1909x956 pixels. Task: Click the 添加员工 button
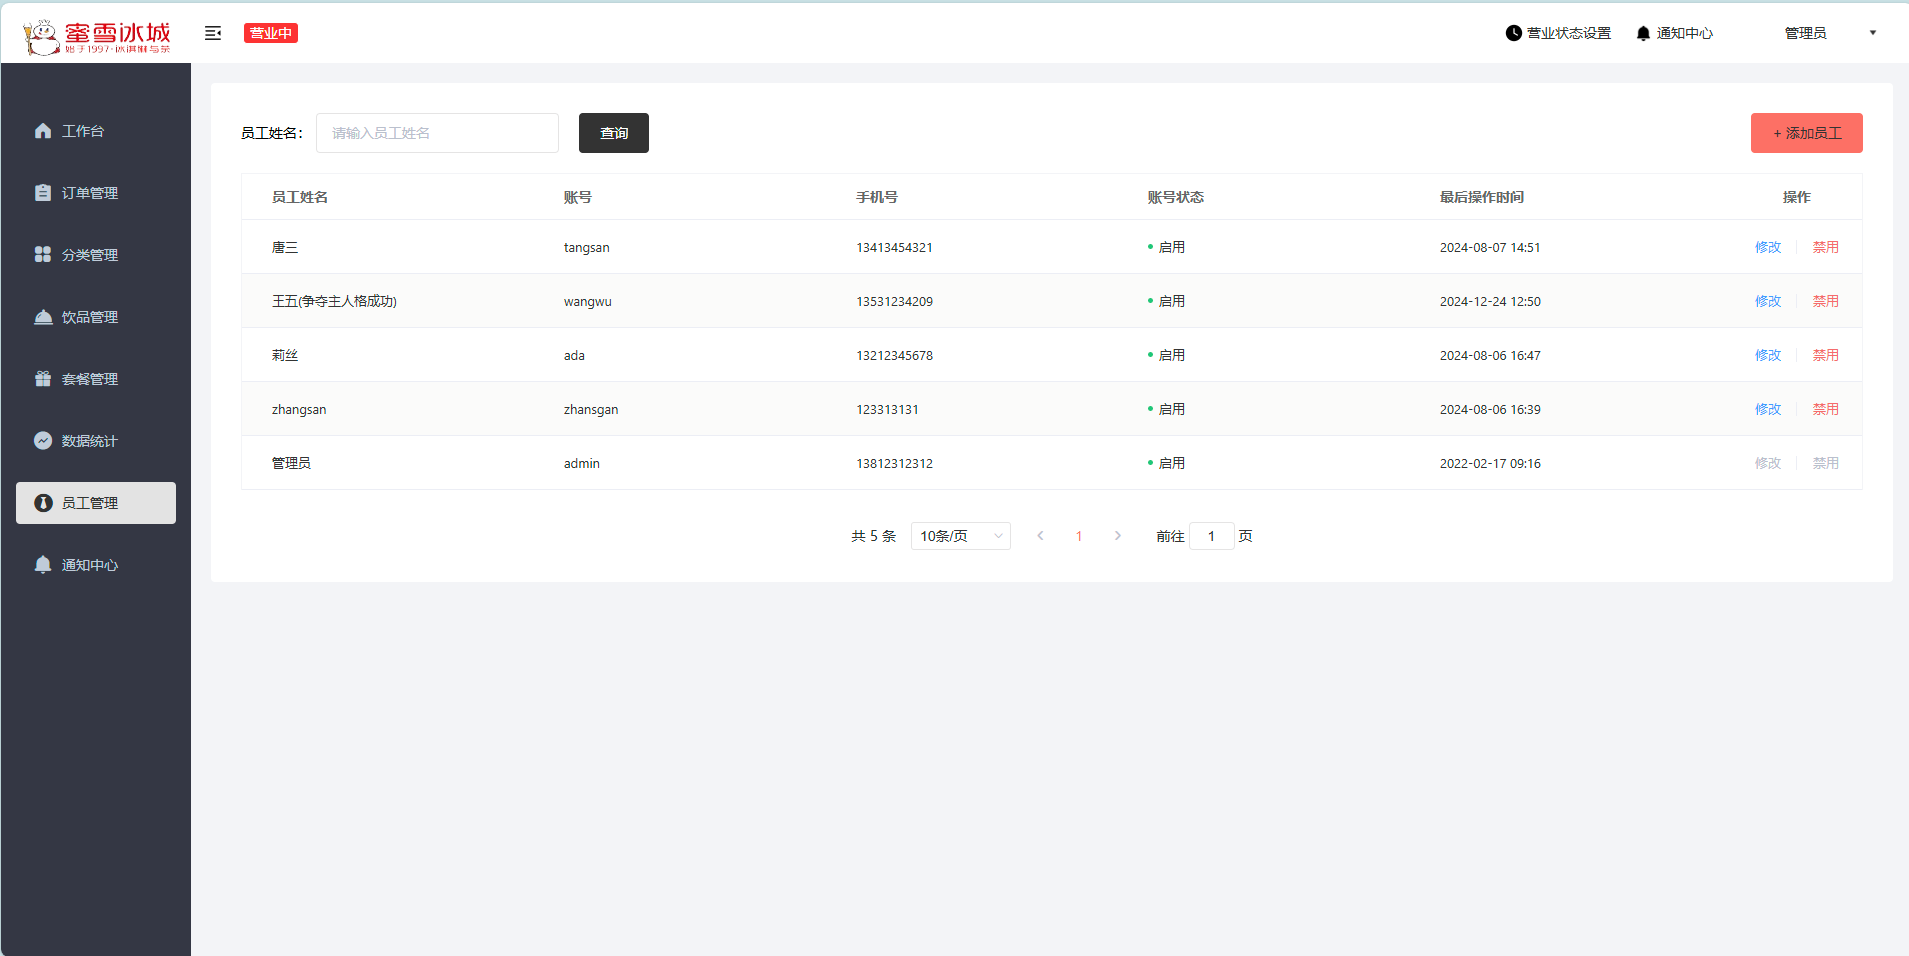[x=1806, y=133]
